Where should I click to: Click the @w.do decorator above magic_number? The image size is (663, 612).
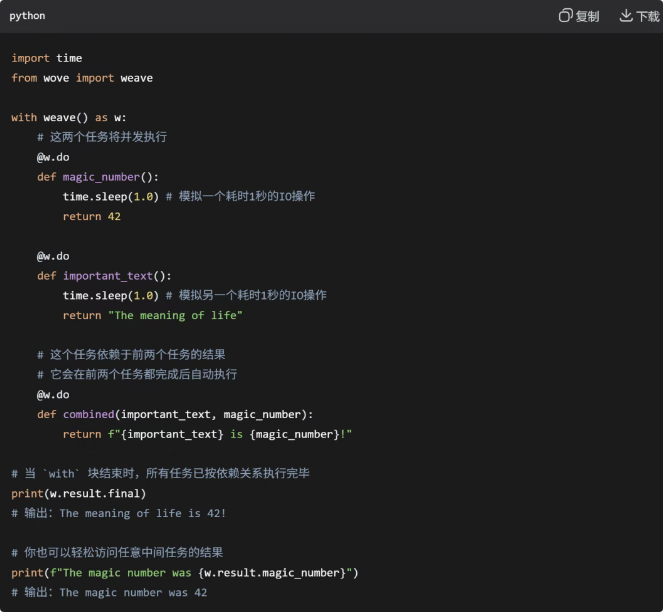coord(53,157)
